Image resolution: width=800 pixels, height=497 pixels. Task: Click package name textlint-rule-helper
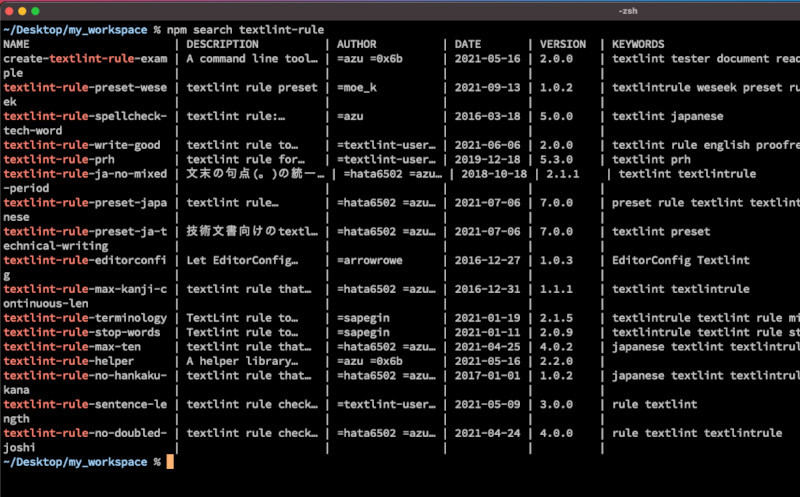coord(68,361)
